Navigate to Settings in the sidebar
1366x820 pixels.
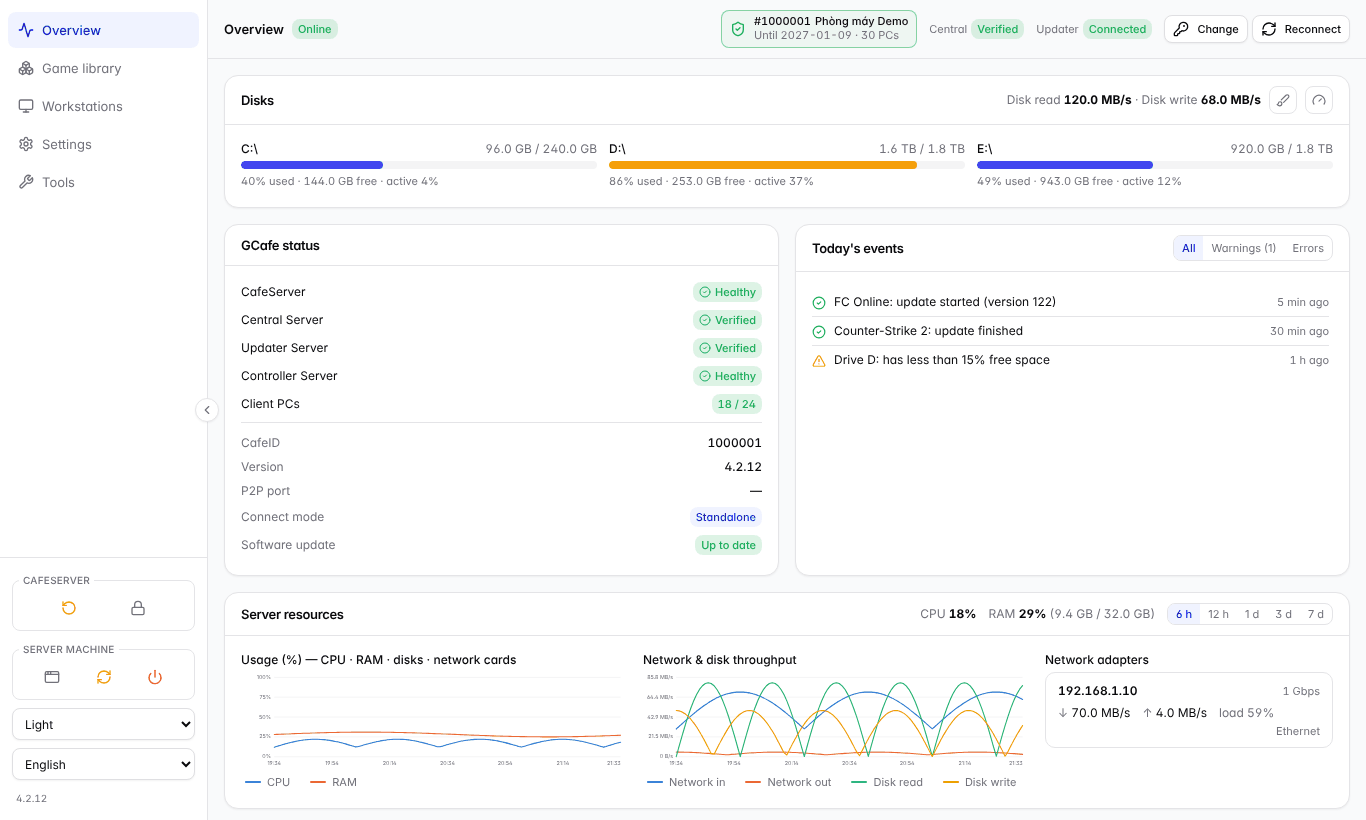[104, 144]
